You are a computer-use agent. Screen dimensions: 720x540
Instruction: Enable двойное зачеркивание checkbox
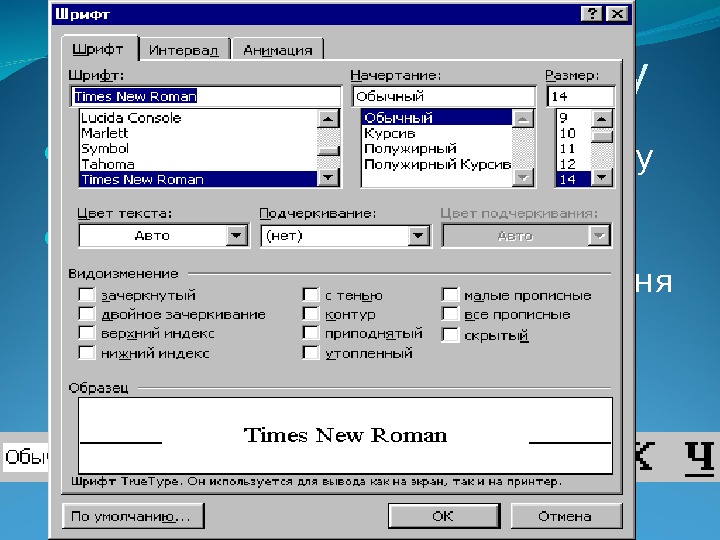point(86,314)
